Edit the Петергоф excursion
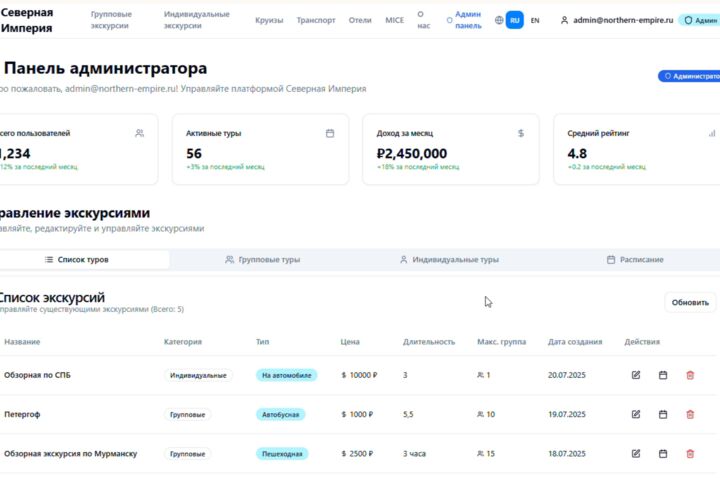720x480 pixels. [636, 414]
